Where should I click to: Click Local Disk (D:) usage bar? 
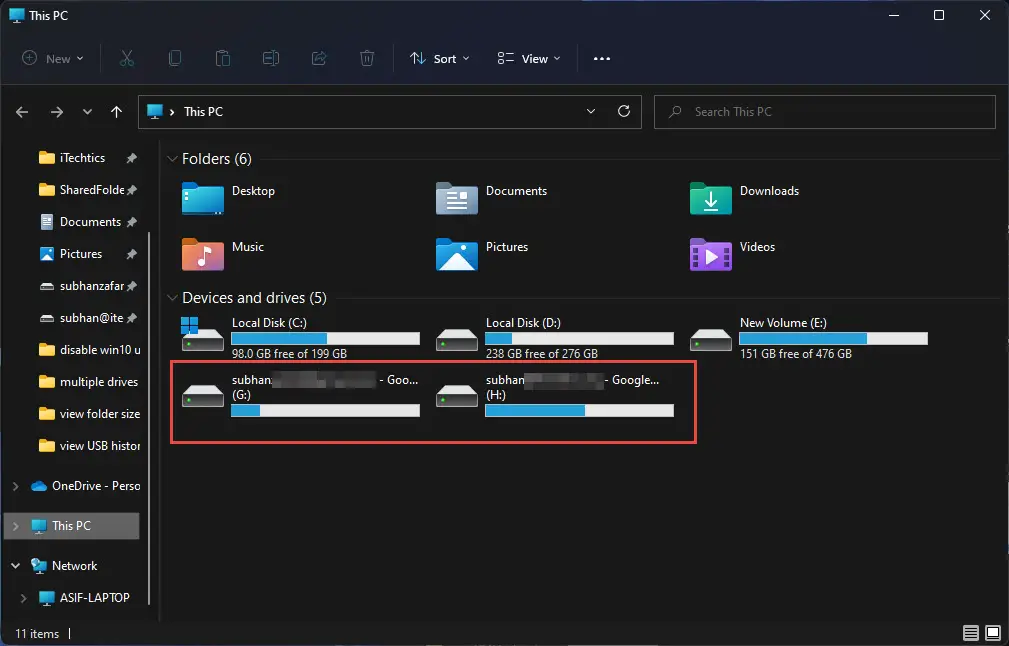tap(579, 338)
